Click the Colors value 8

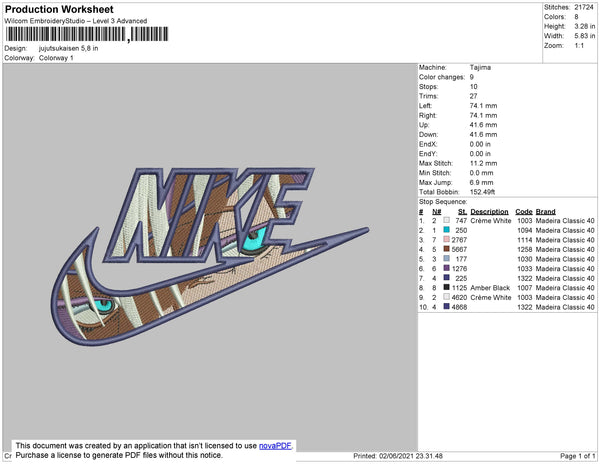(x=576, y=17)
